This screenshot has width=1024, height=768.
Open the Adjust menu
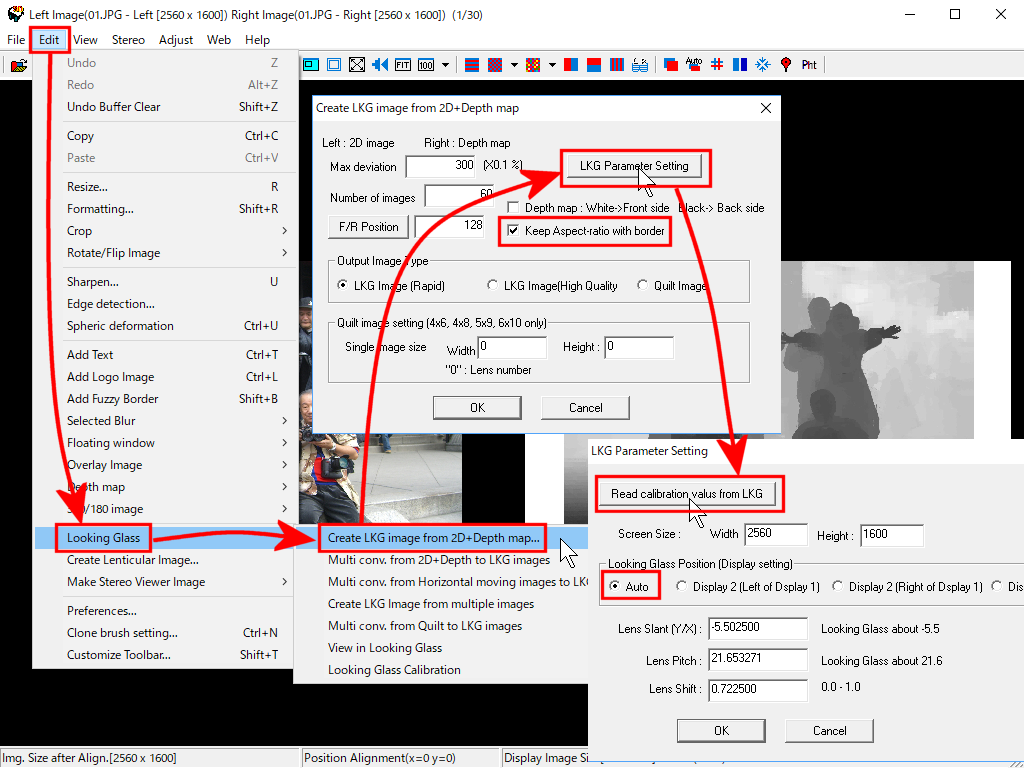(x=176, y=40)
